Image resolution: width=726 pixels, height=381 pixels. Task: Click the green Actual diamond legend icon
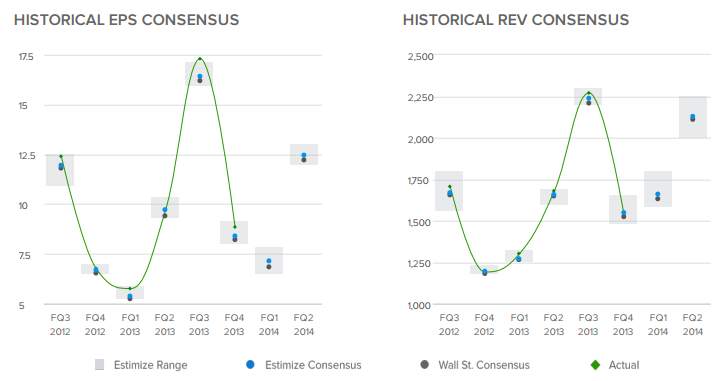click(595, 365)
